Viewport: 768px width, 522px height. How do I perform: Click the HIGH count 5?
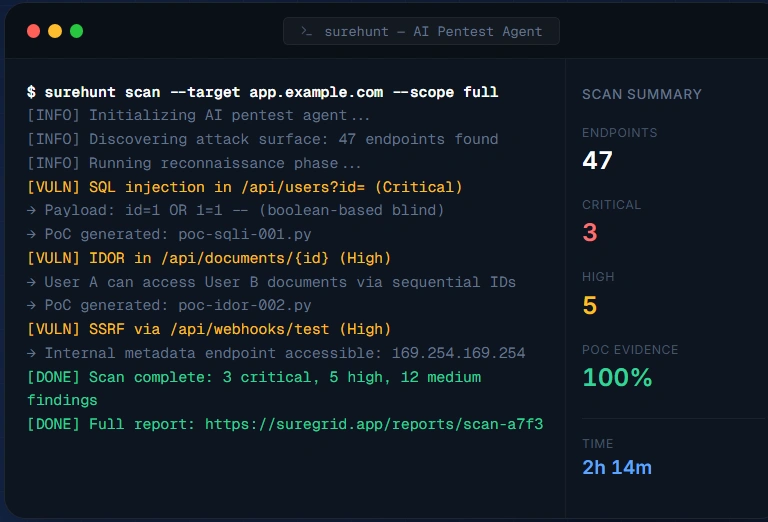click(590, 305)
